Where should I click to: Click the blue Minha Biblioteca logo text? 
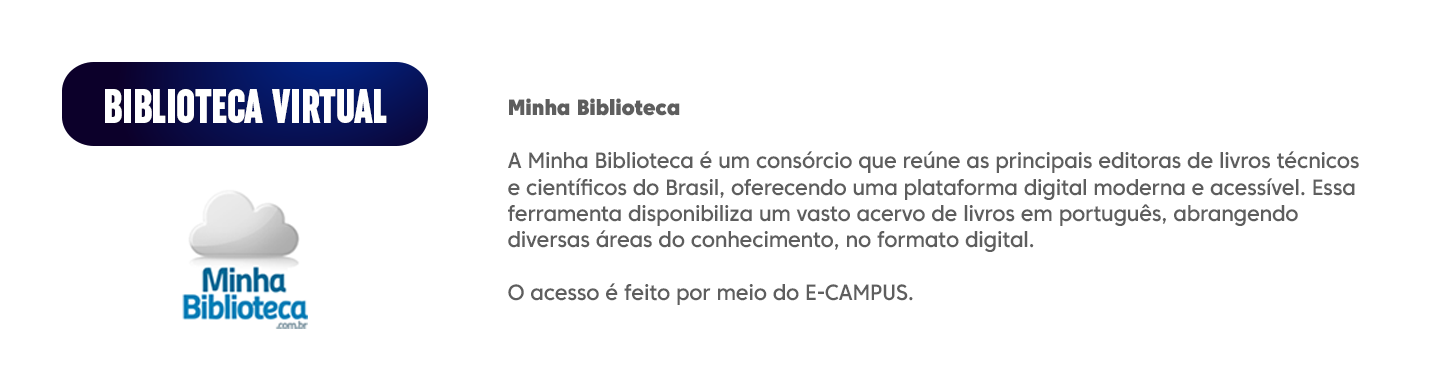pyautogui.click(x=245, y=294)
